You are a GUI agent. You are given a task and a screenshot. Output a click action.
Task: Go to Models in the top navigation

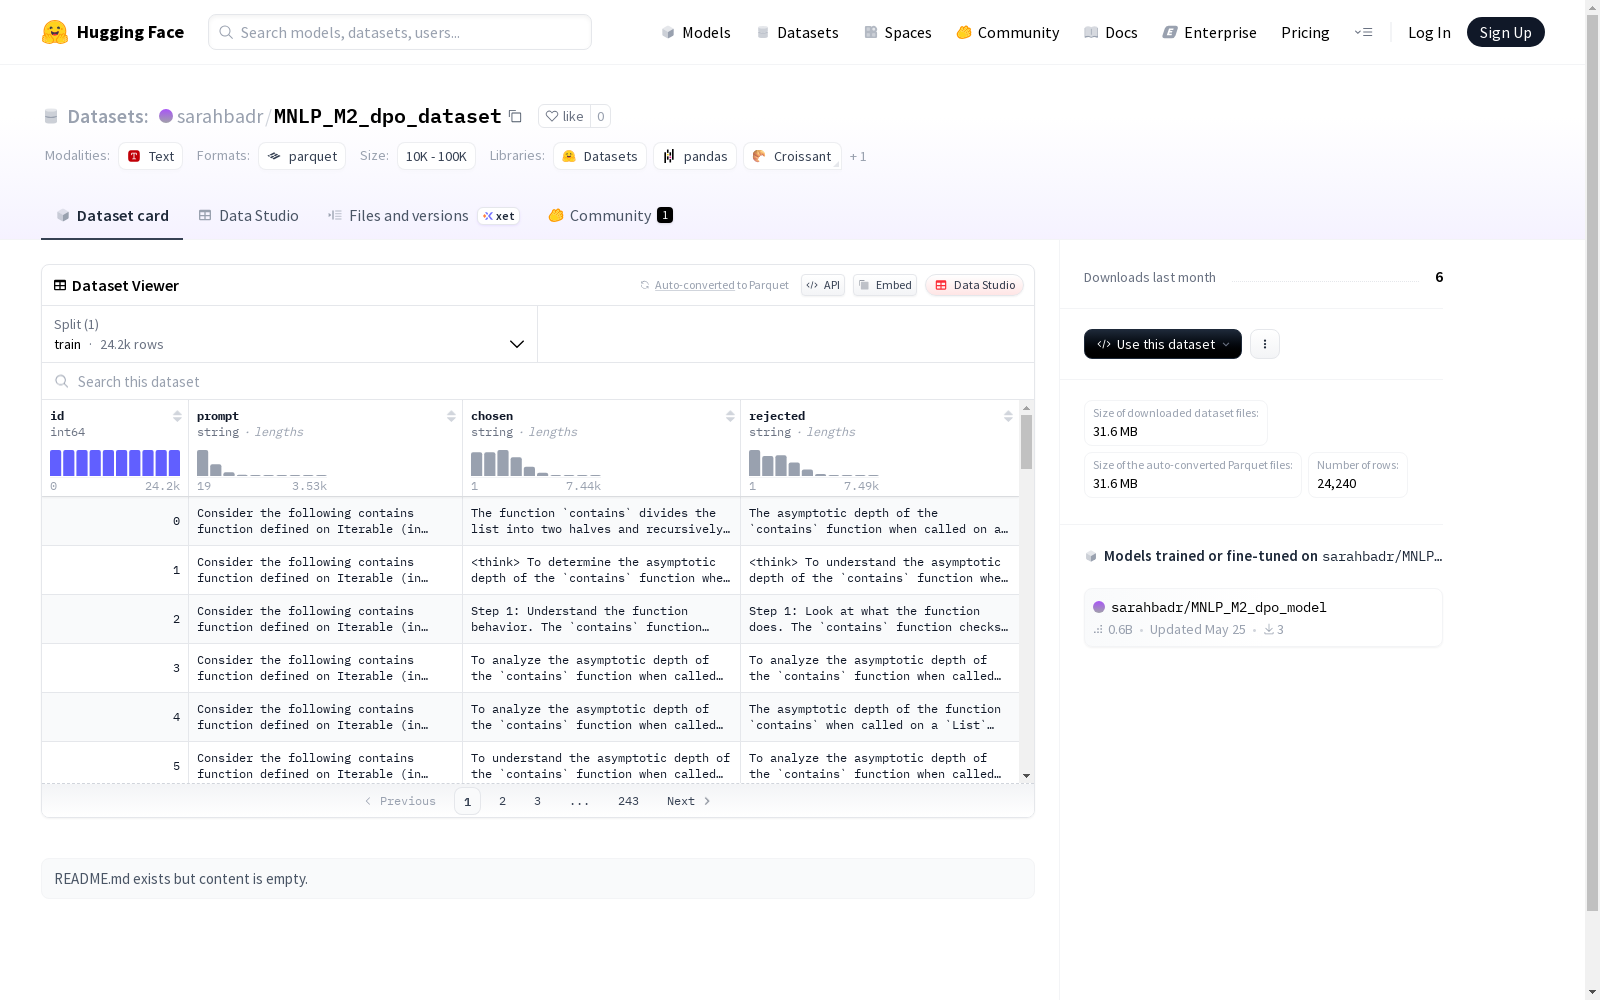coord(696,32)
